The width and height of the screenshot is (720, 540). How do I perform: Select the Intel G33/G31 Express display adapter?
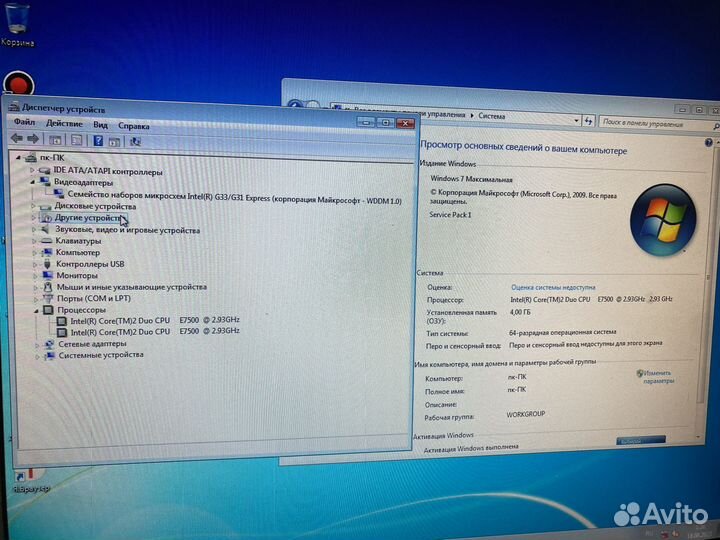(235, 198)
